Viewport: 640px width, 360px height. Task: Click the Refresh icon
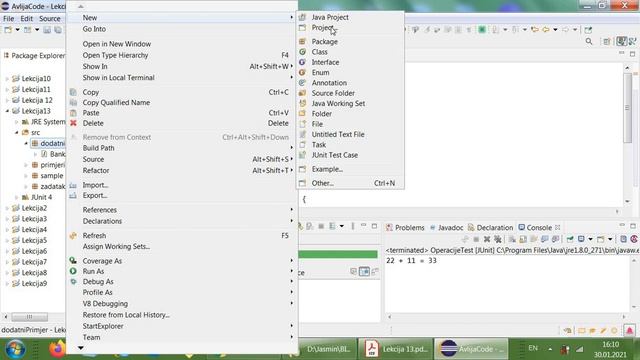point(73,236)
